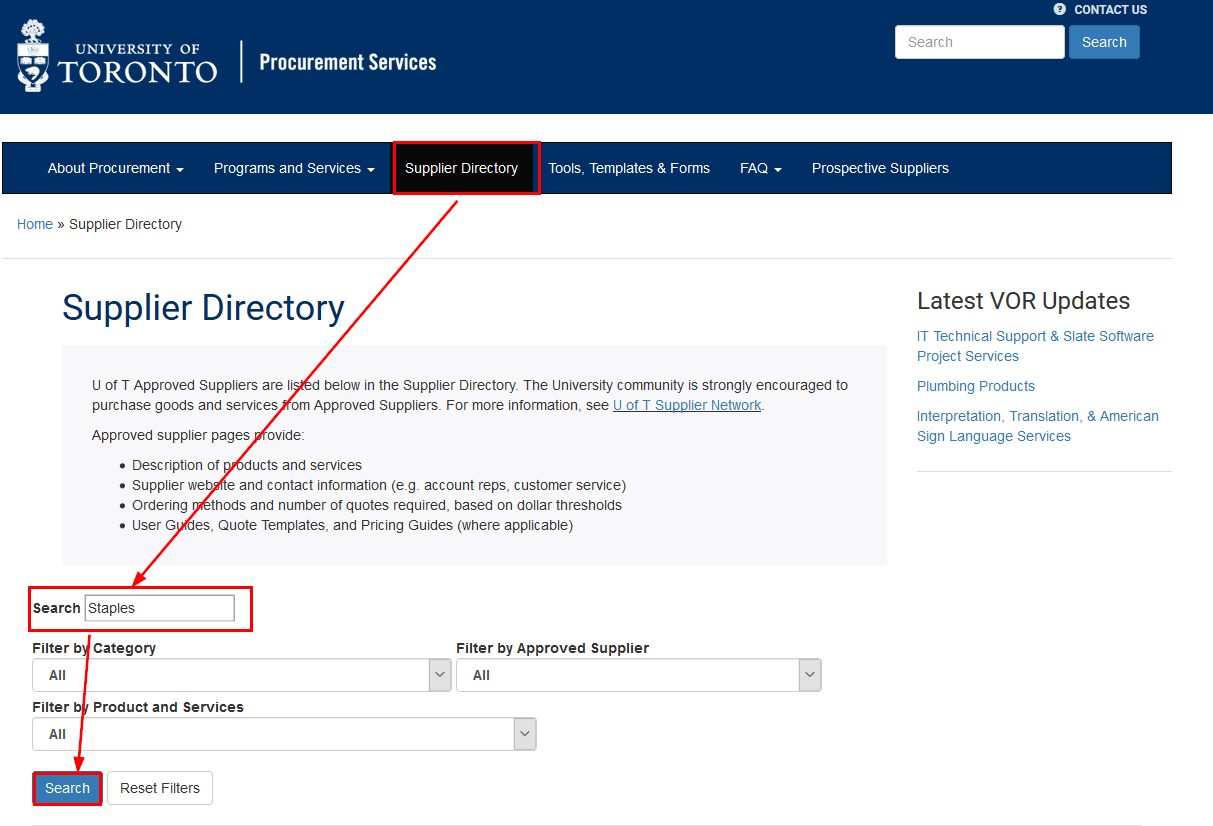Image resolution: width=1213 pixels, height=826 pixels.
Task: Click the University of Toronto crest logo
Action: click(x=34, y=56)
